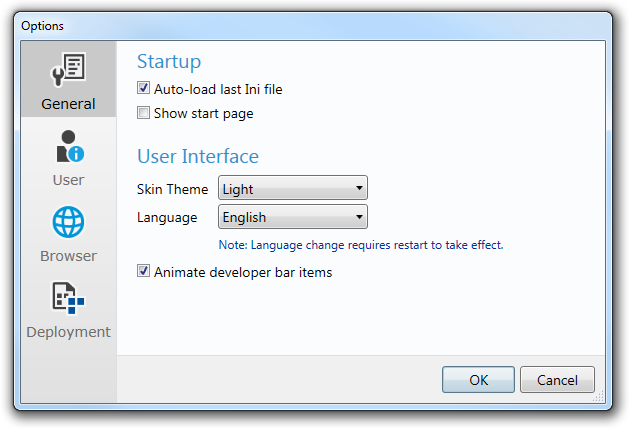Select the General wrench-and-document icon
The image size is (629, 428).
coord(68,69)
